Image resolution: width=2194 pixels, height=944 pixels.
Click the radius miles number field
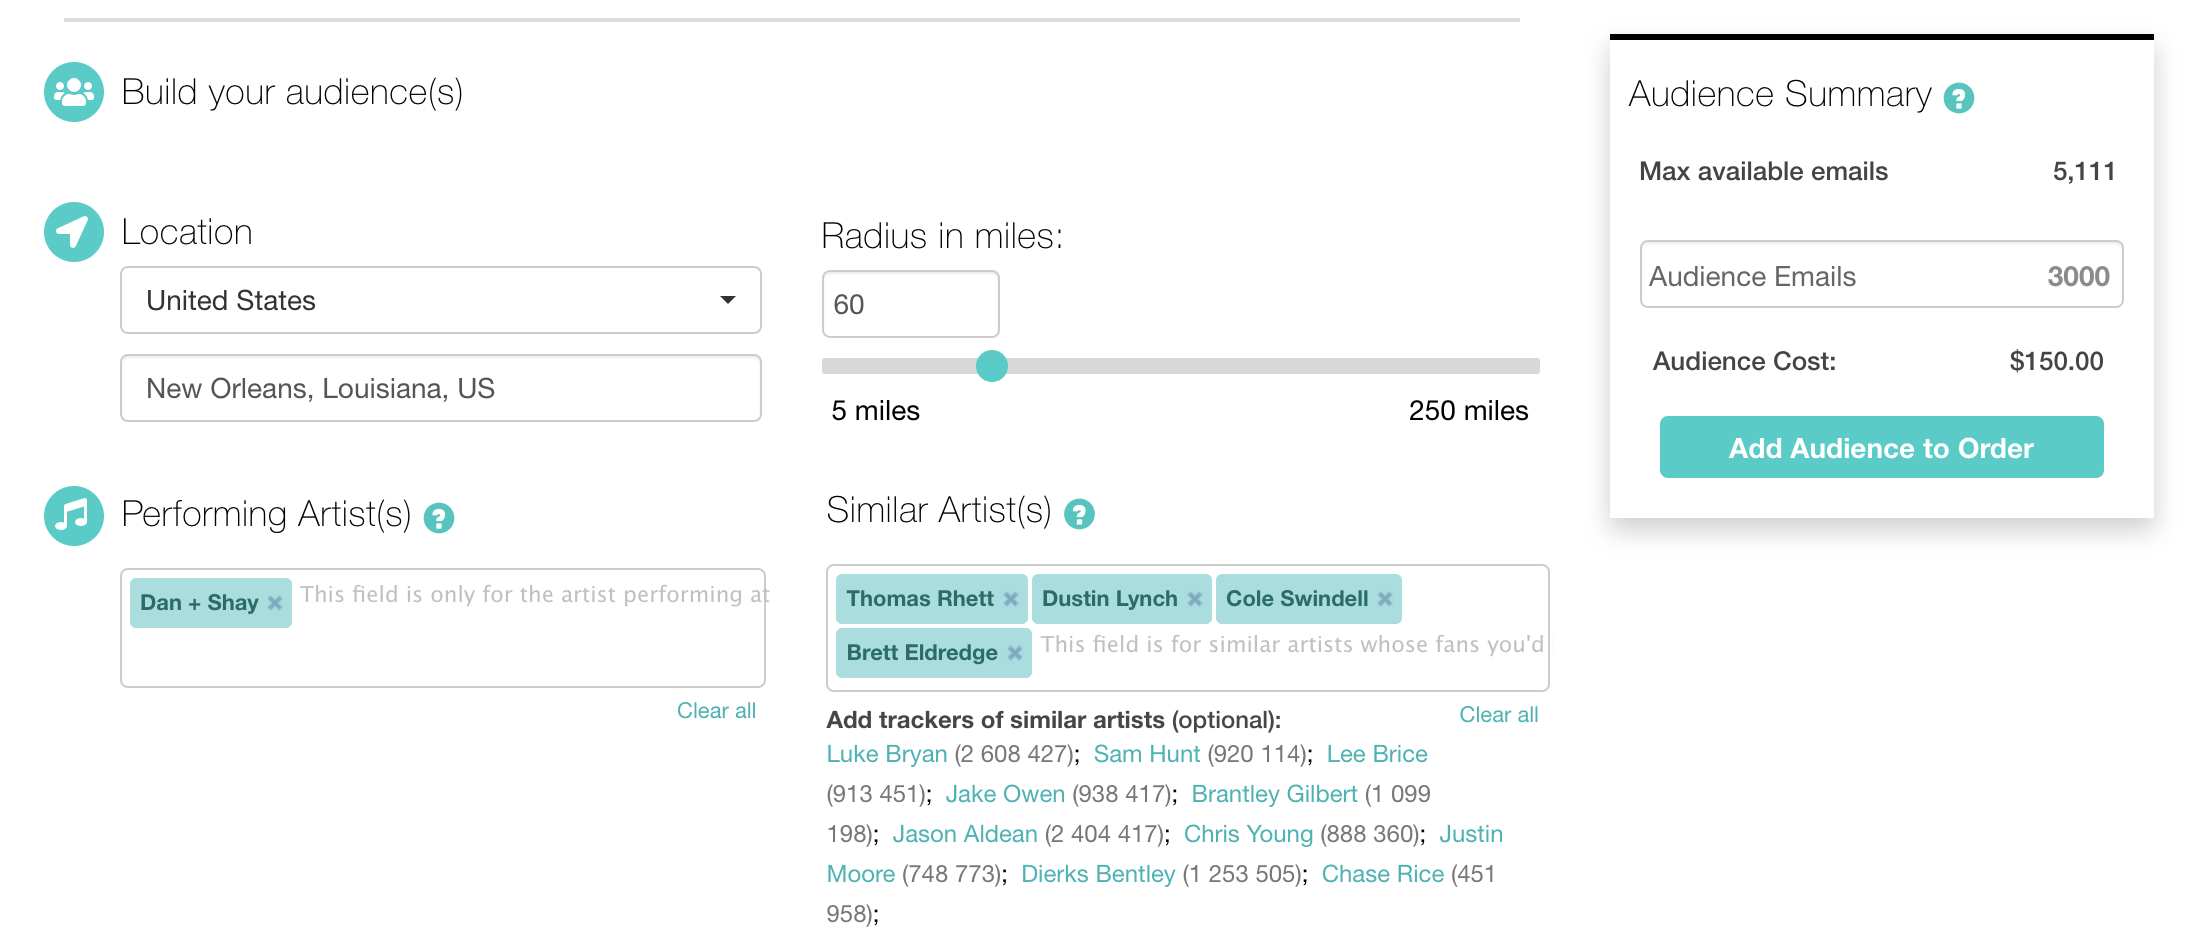[x=910, y=304]
